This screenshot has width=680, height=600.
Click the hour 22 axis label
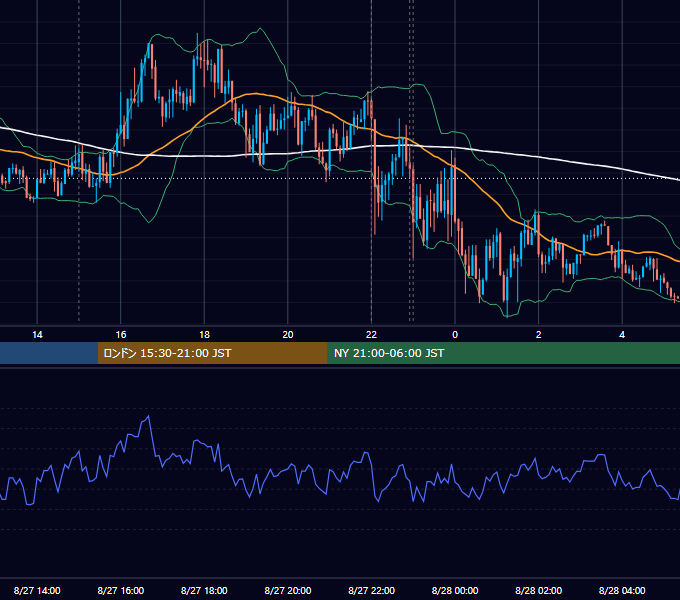tap(371, 335)
